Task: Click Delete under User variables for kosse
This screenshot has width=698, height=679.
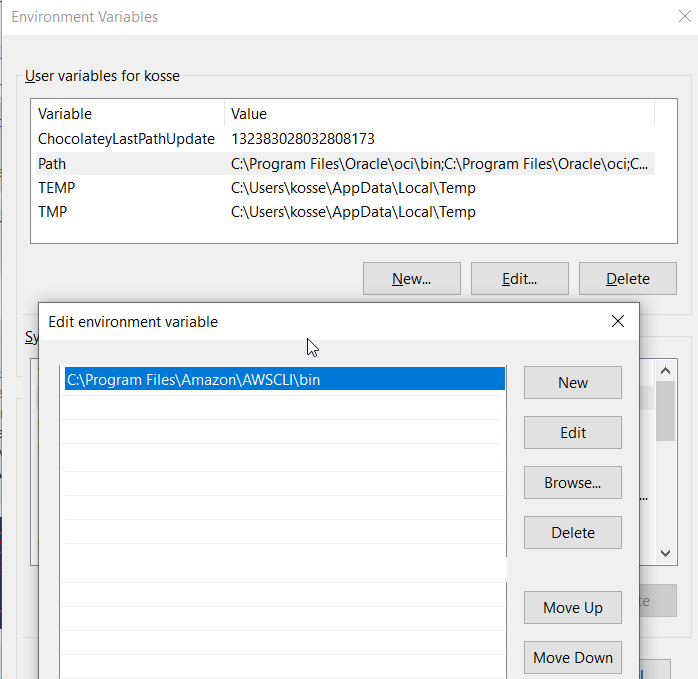Action: point(627,279)
